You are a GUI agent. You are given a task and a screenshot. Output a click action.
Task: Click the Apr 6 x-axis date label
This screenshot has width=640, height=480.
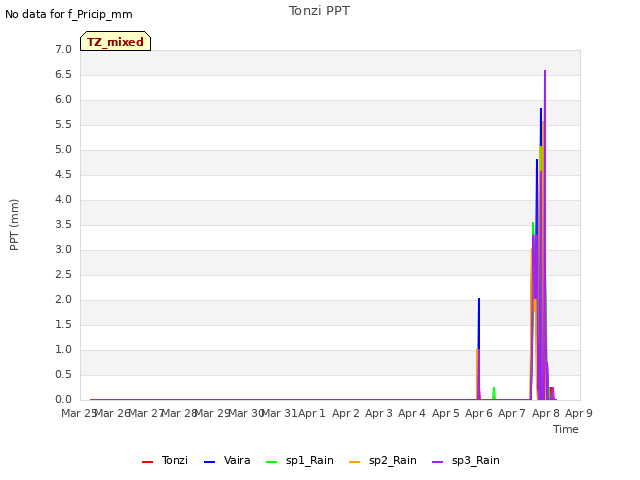479,413
